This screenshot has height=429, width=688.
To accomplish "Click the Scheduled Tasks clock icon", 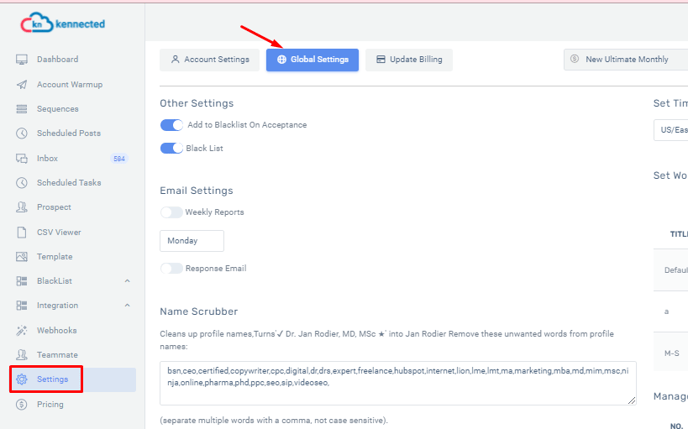I will coord(22,183).
